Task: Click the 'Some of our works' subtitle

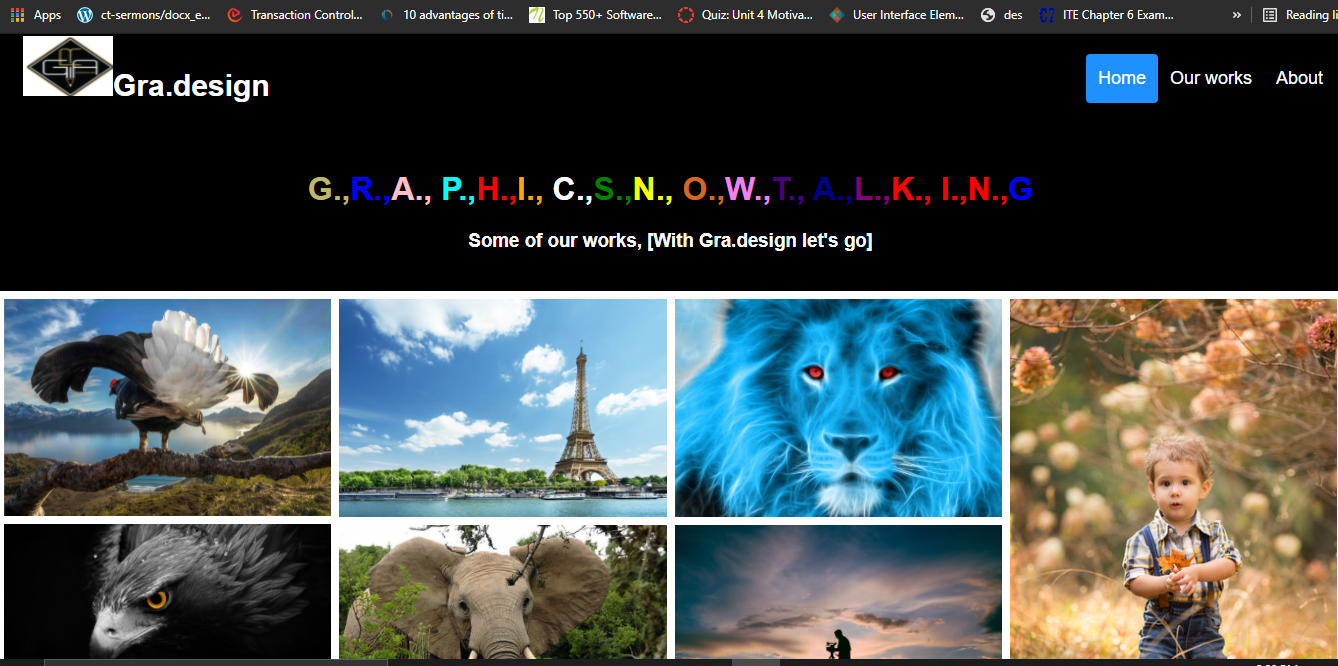Action: [670, 240]
